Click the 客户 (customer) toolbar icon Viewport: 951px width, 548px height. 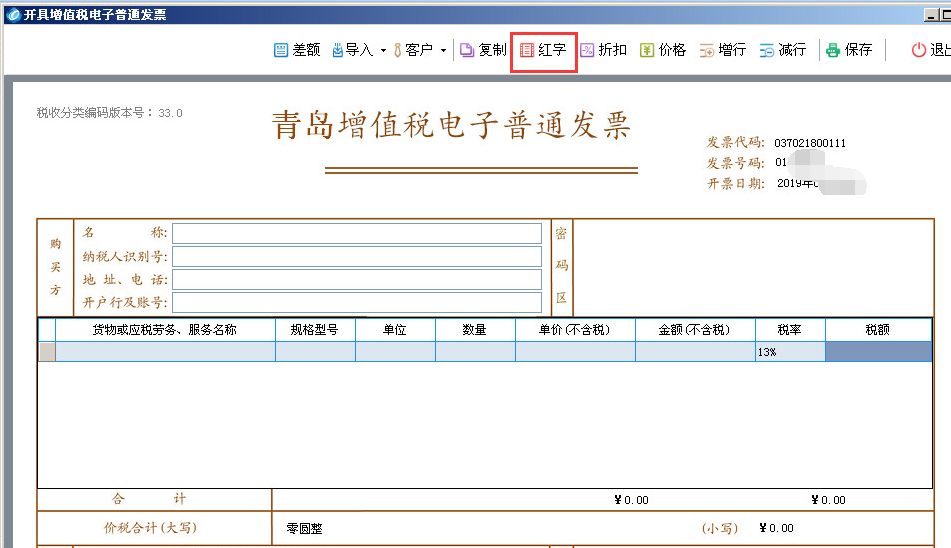tap(398, 50)
